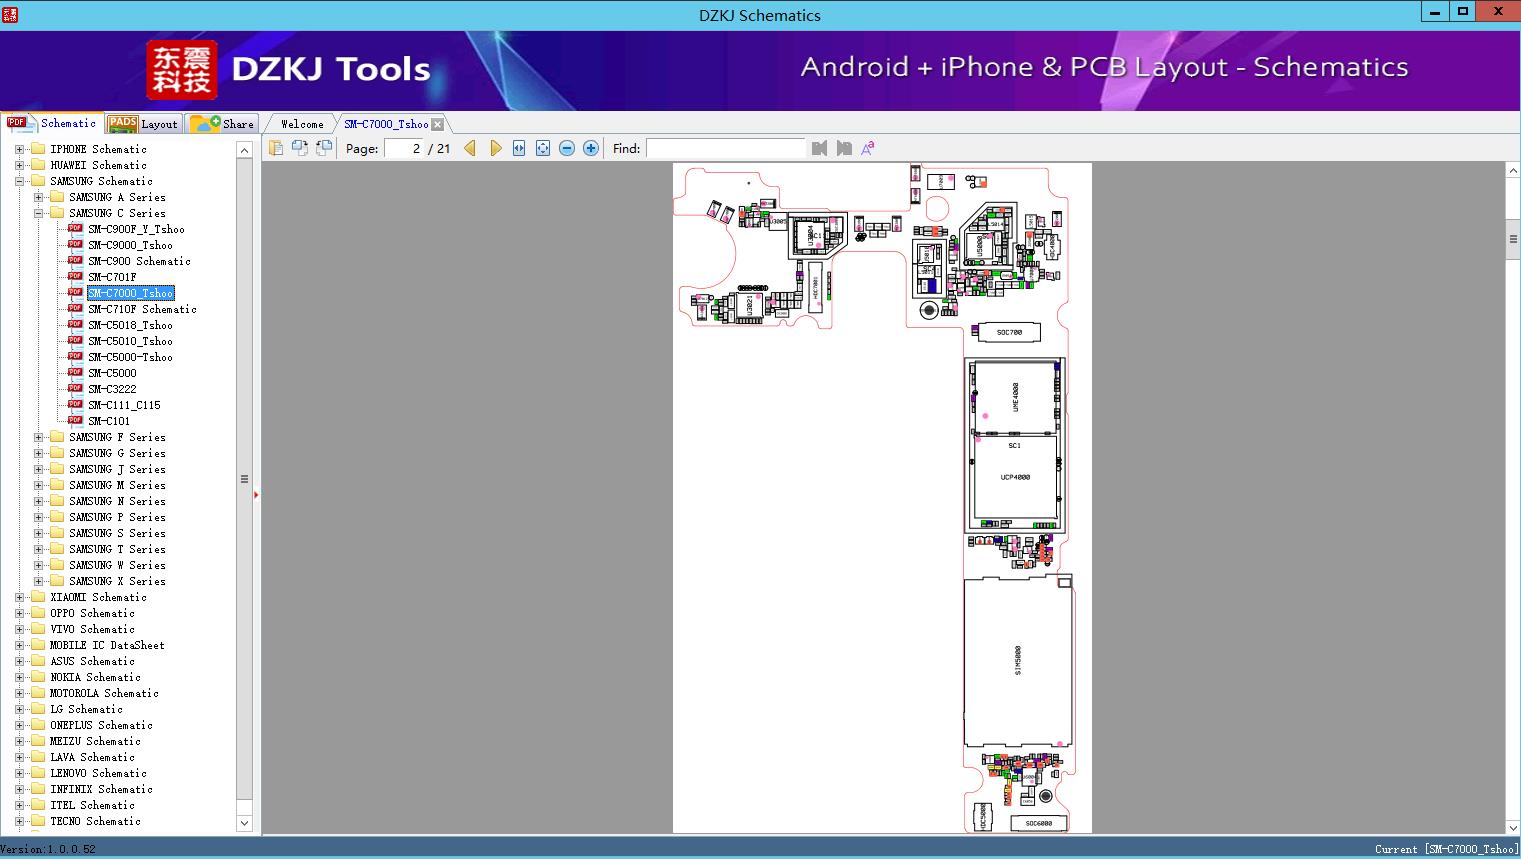Switch to the Schematic tab
Screen dimensions: 1521x859
pyautogui.click(x=52, y=123)
